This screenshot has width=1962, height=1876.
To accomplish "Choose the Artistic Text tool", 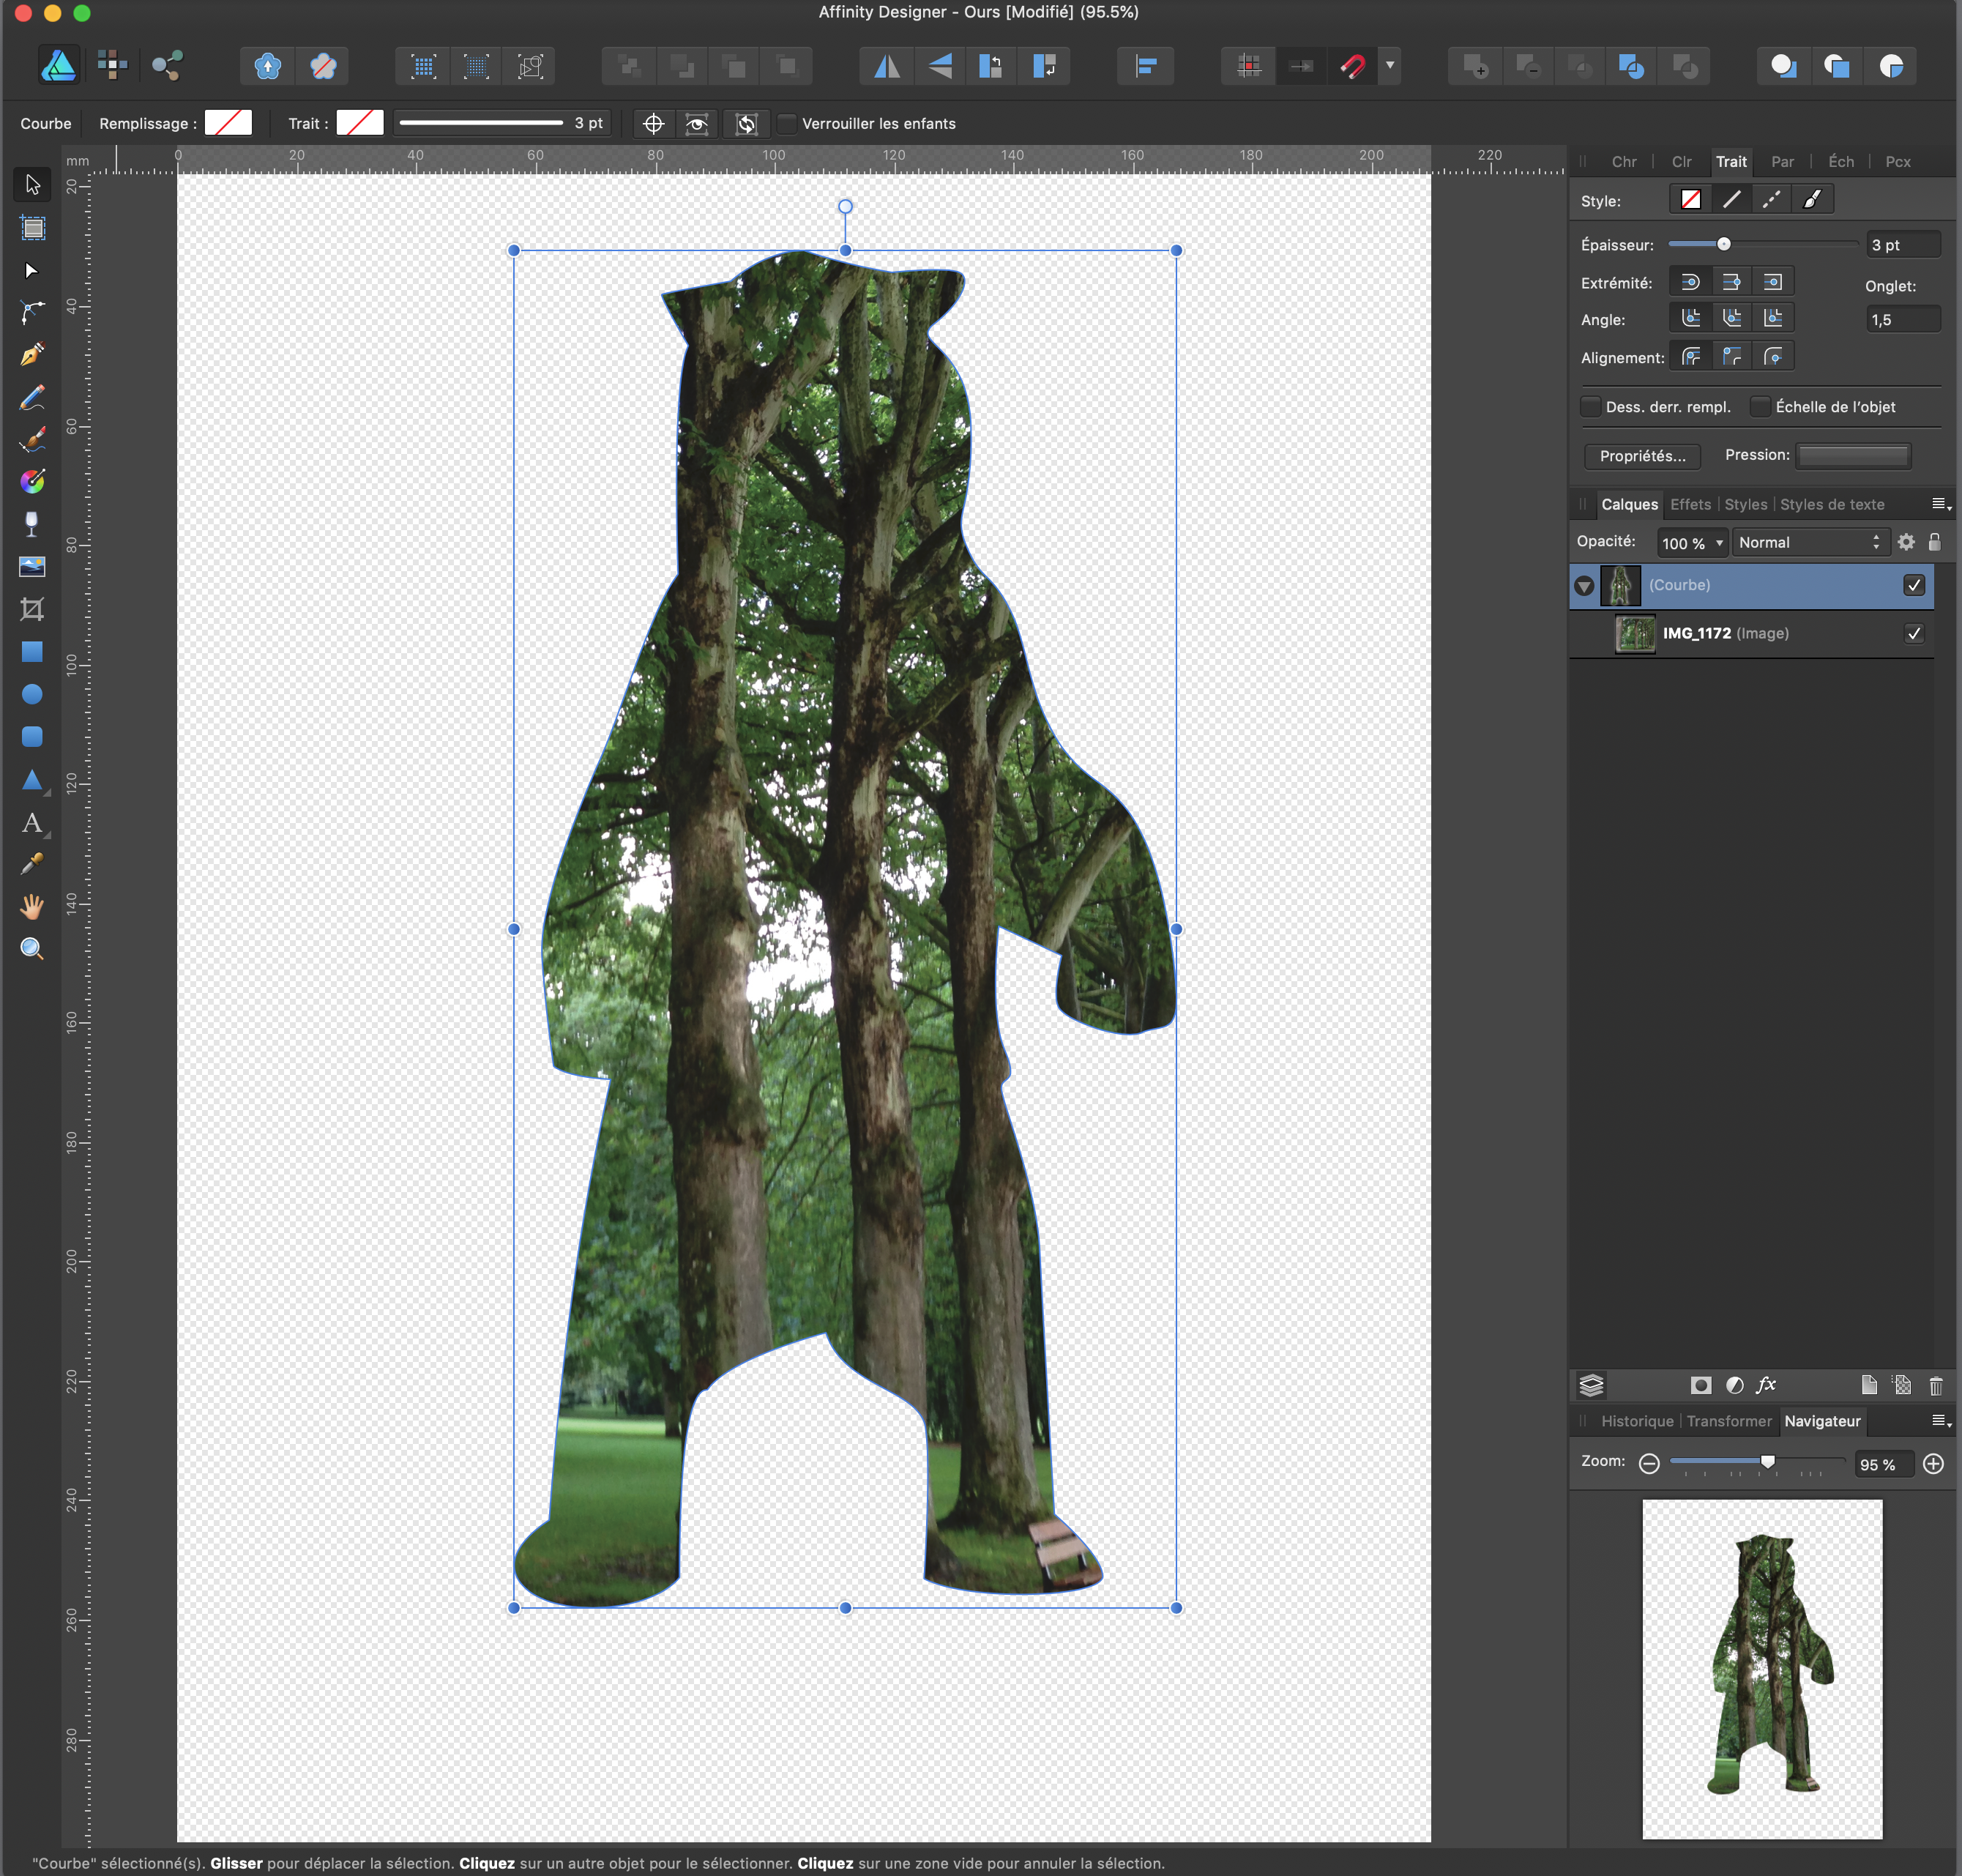I will [32, 823].
